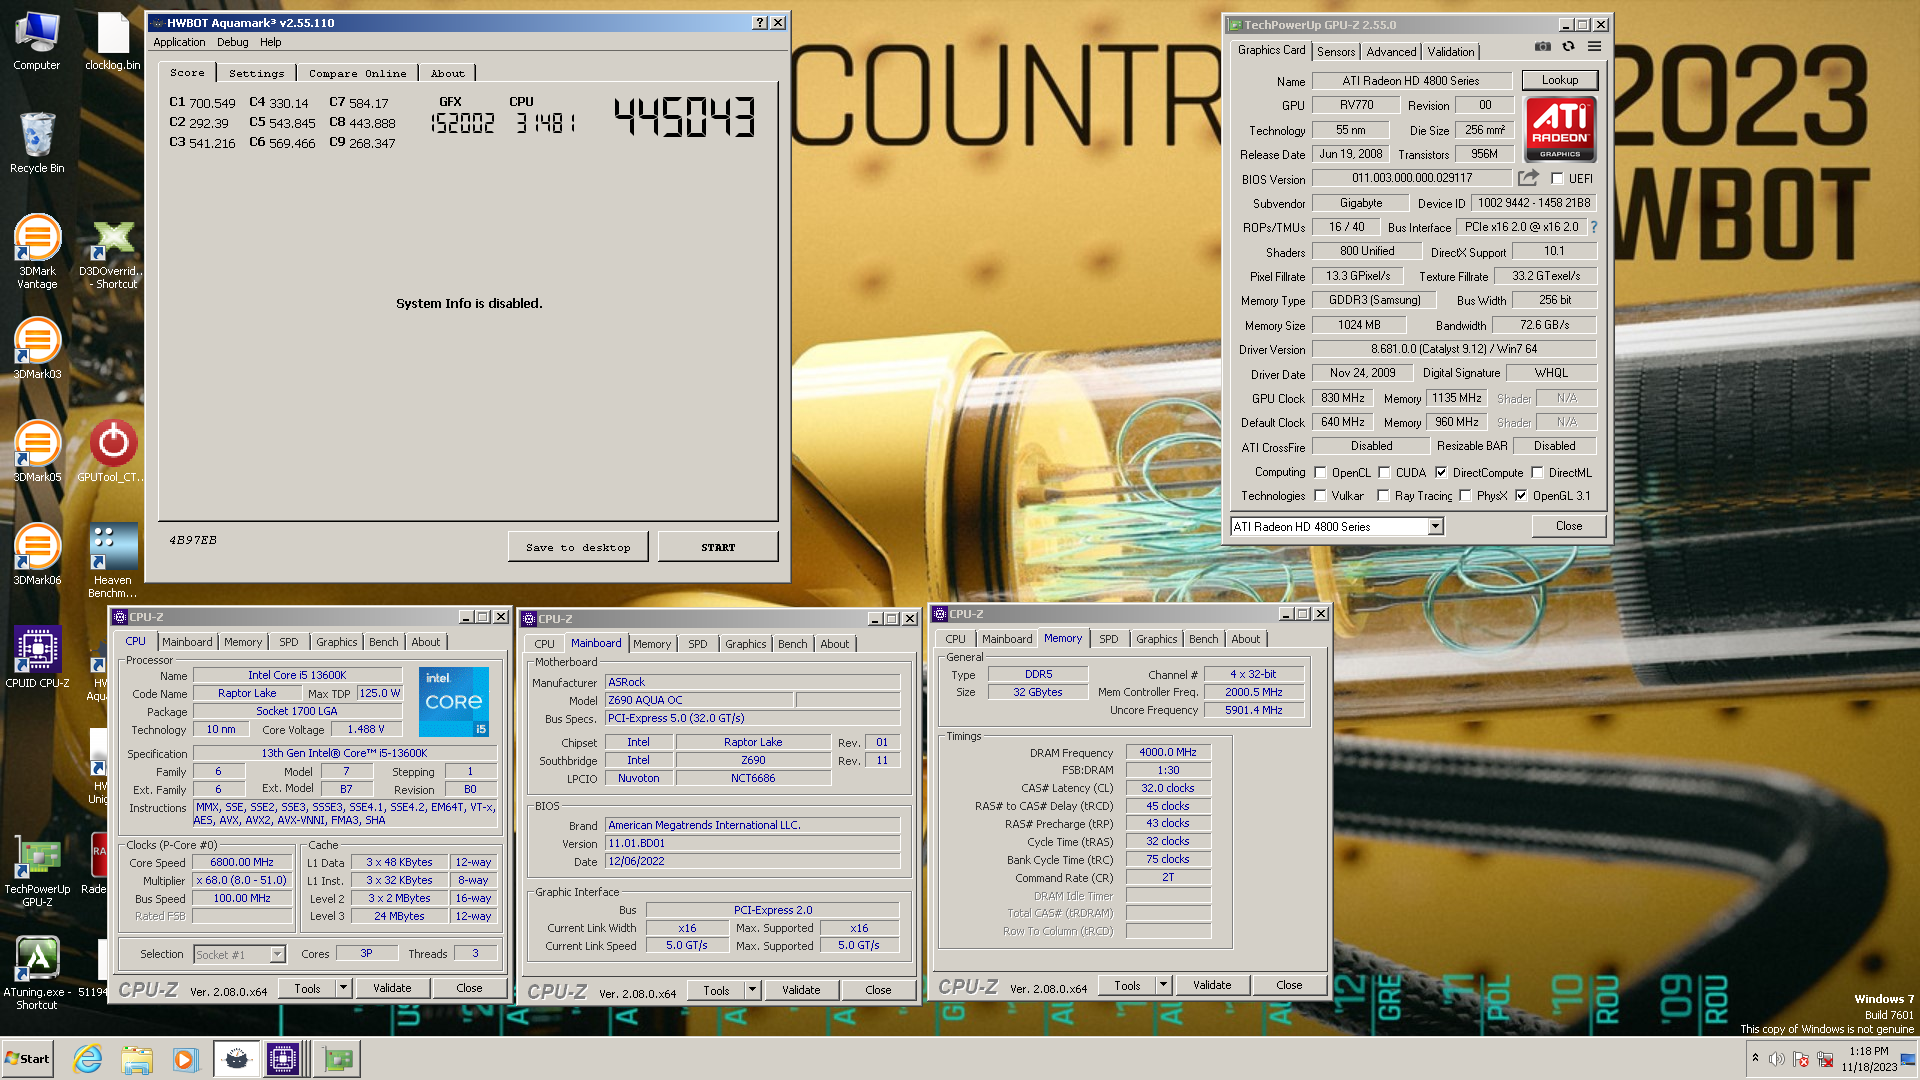Open the GPU-Z hamburger menu
1920x1080 pixels.
1594,47
